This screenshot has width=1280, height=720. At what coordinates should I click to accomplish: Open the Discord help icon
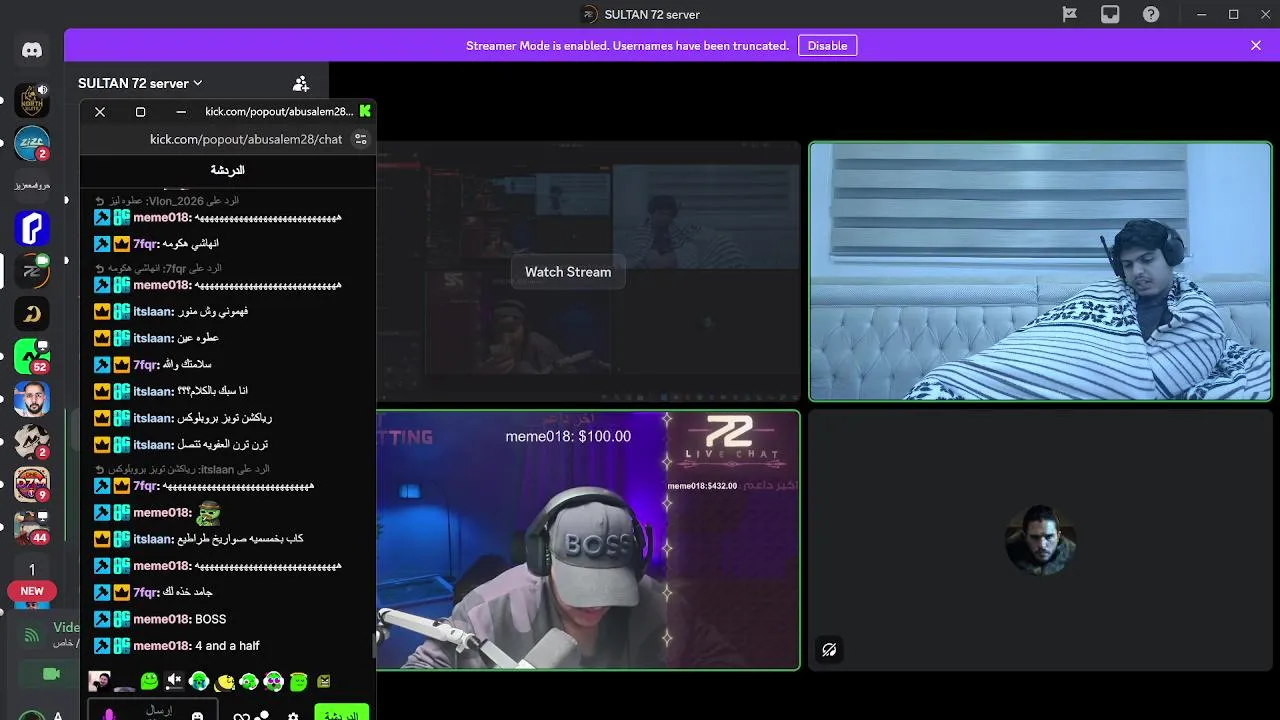coord(1151,14)
